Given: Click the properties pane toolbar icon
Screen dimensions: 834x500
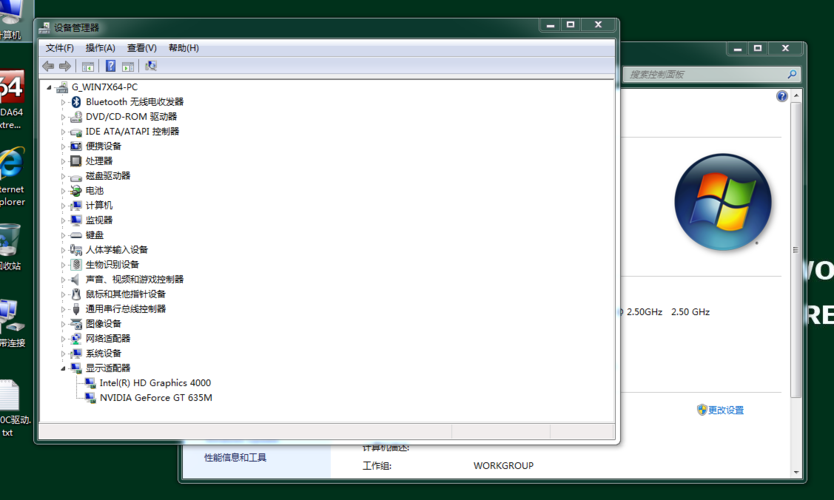Looking at the screenshot, I should click(128, 66).
